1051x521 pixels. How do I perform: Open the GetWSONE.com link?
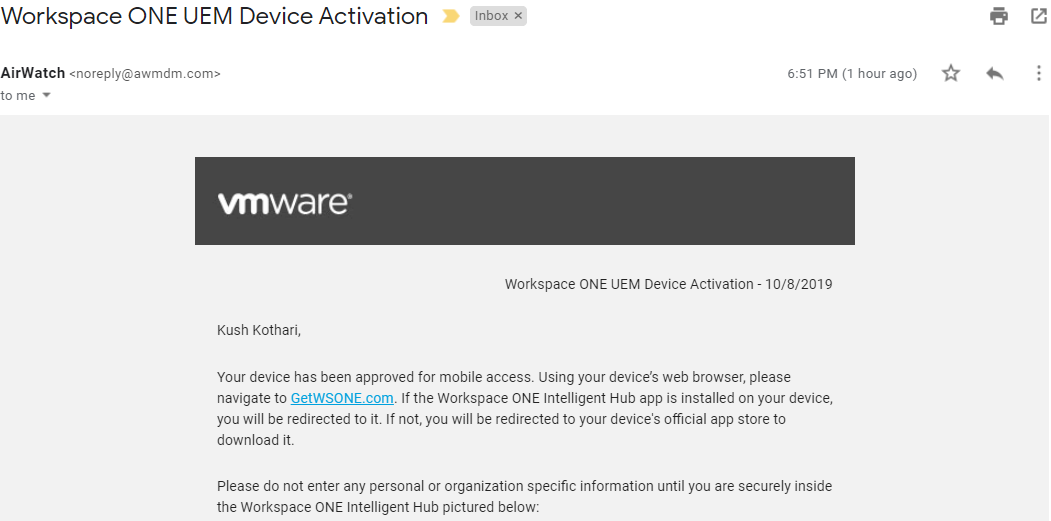point(342,398)
